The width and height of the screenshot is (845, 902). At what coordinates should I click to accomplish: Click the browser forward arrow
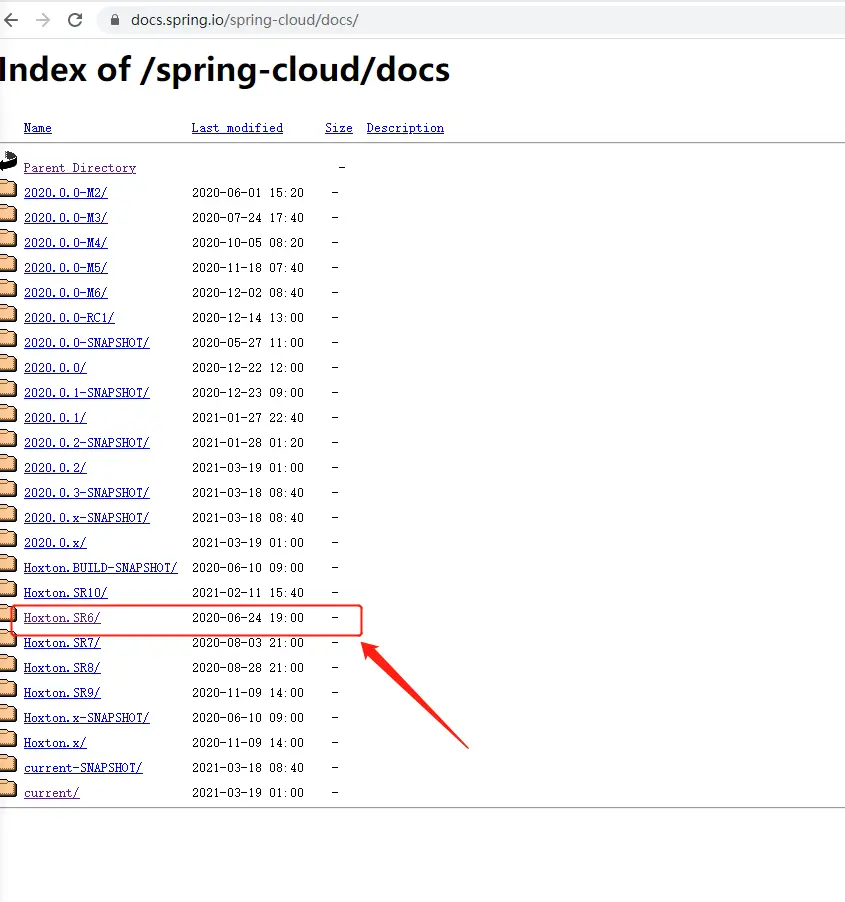[x=43, y=20]
